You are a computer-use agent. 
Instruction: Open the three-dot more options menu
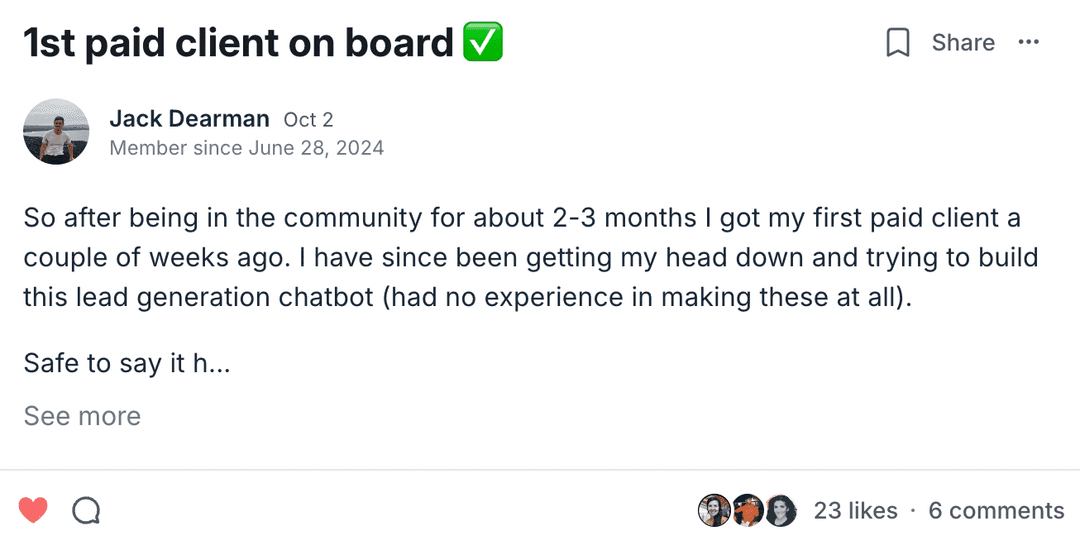tap(1028, 42)
